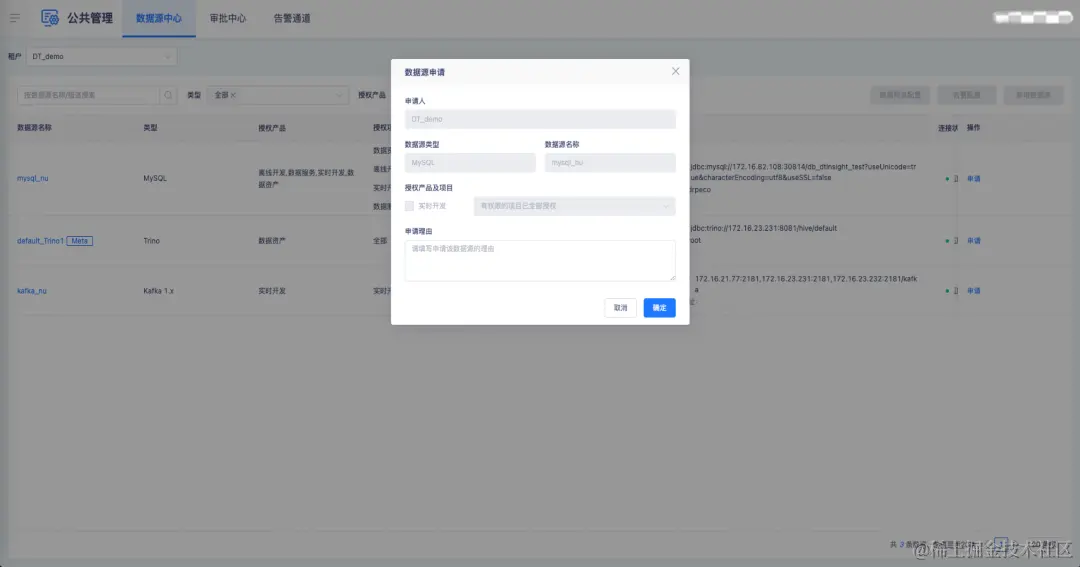Screen dimensions: 1080x567
Task: Click 申请 link in mysql_nu row
Action: [973, 179]
